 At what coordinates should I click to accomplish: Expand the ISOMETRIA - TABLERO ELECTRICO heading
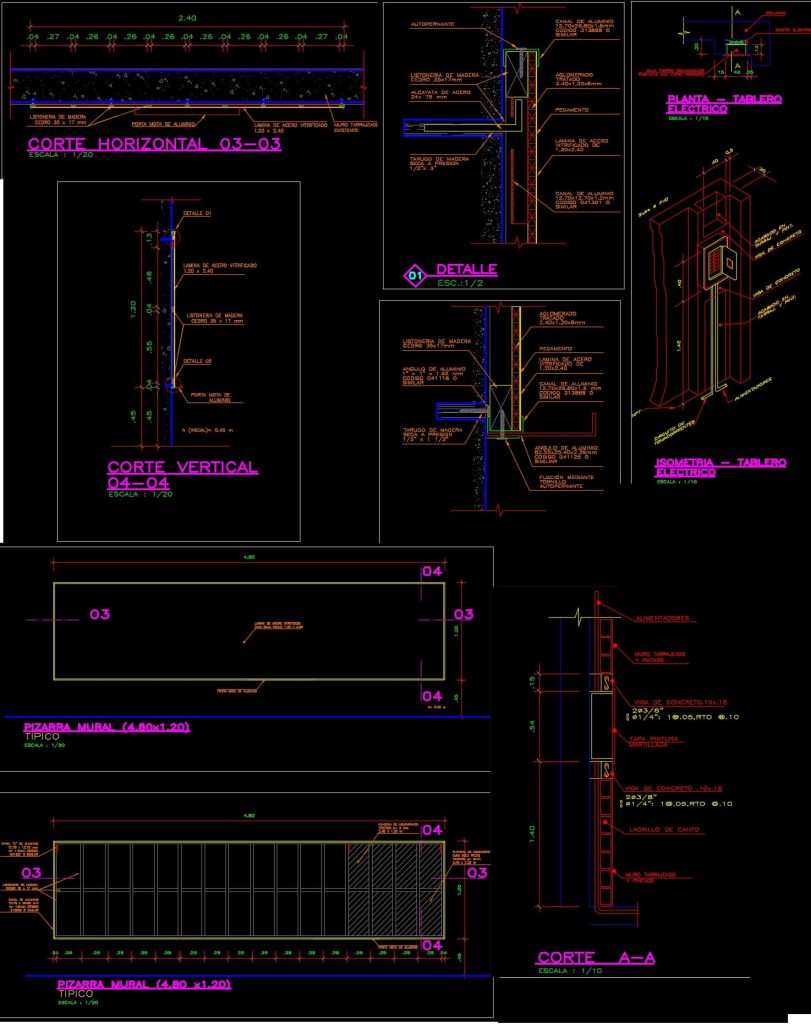coord(723,463)
